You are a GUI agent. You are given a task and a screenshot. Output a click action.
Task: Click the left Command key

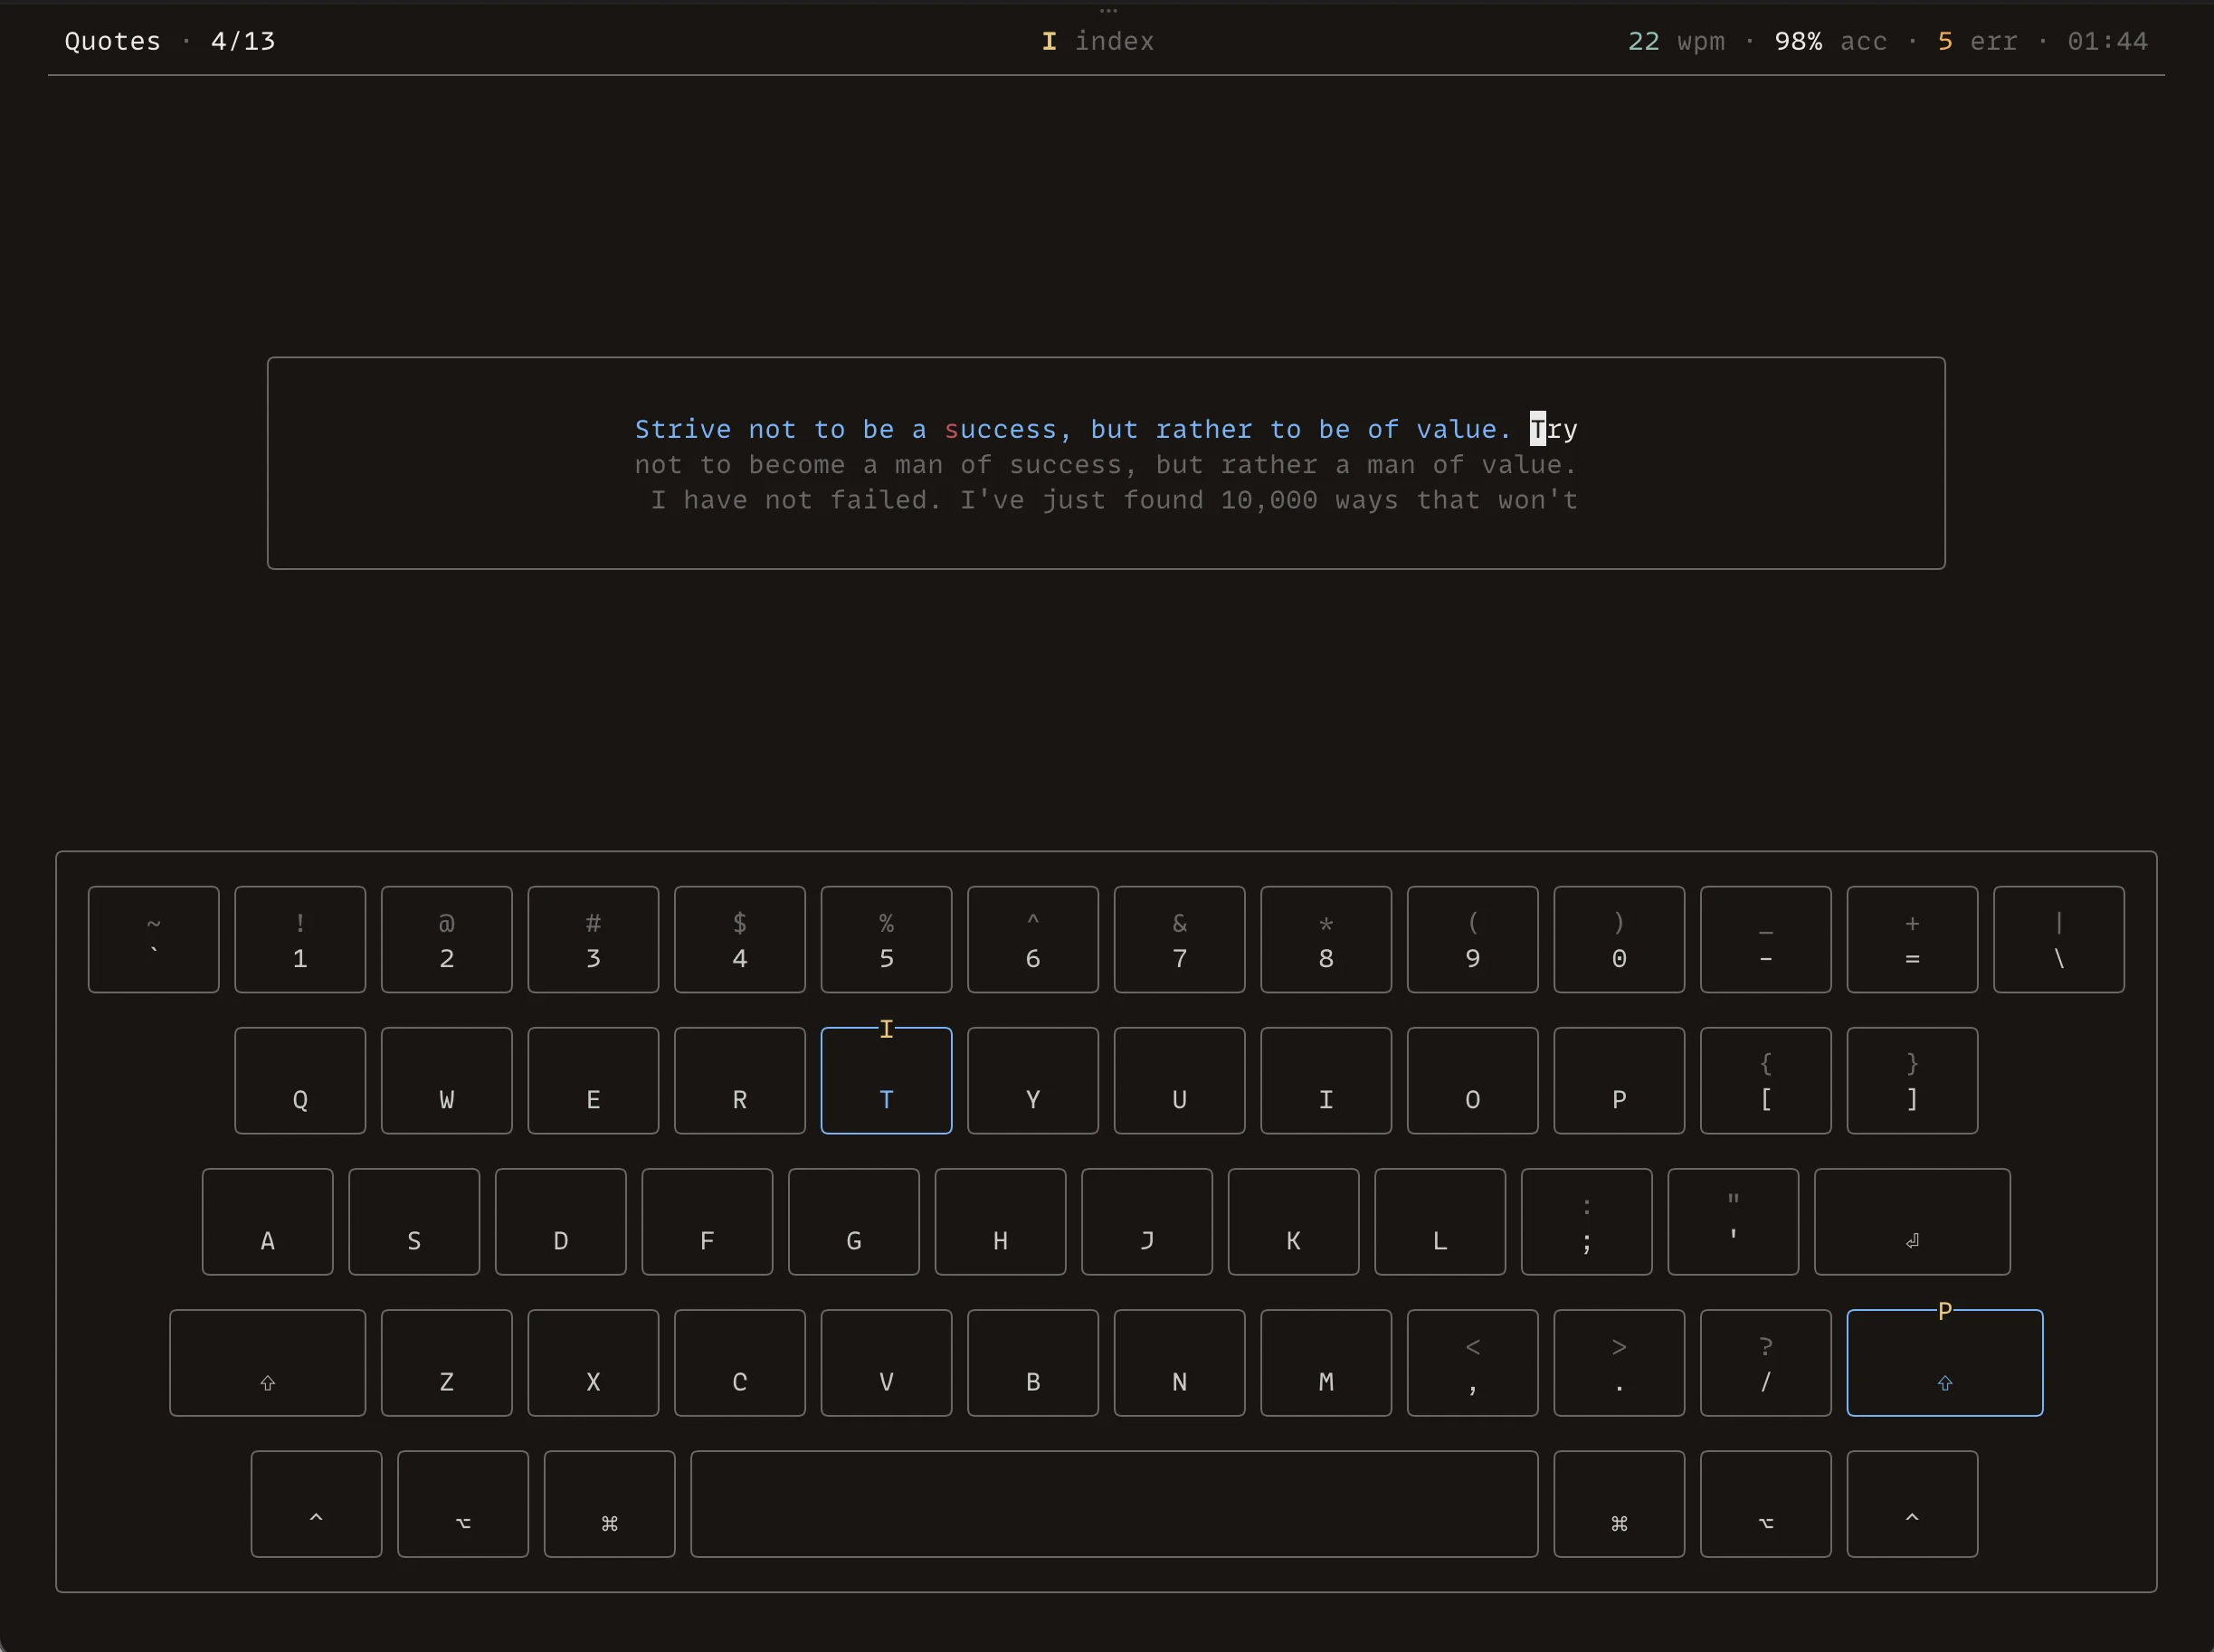[609, 1503]
